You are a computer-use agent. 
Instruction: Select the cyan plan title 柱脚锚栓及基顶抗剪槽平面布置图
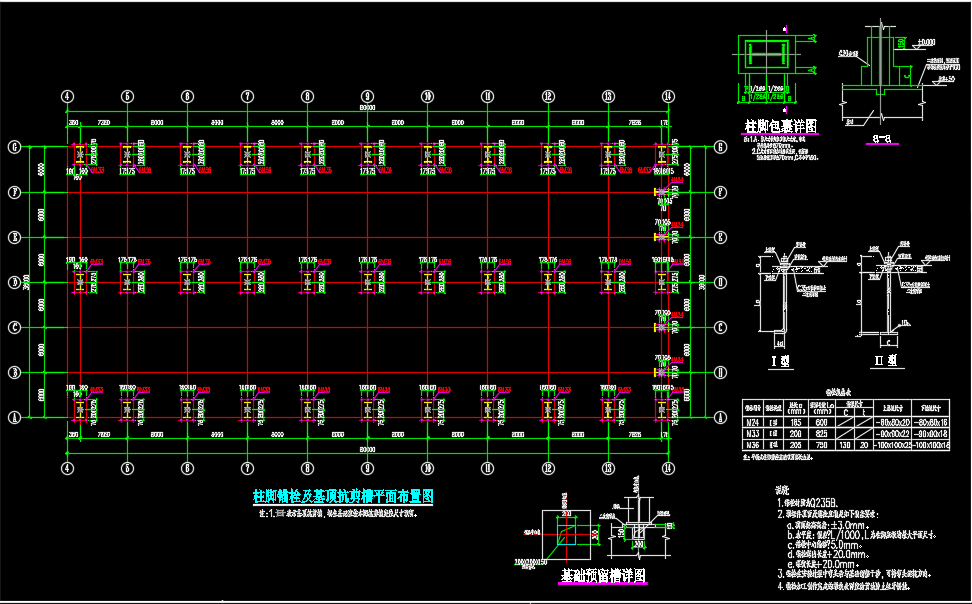pos(343,496)
